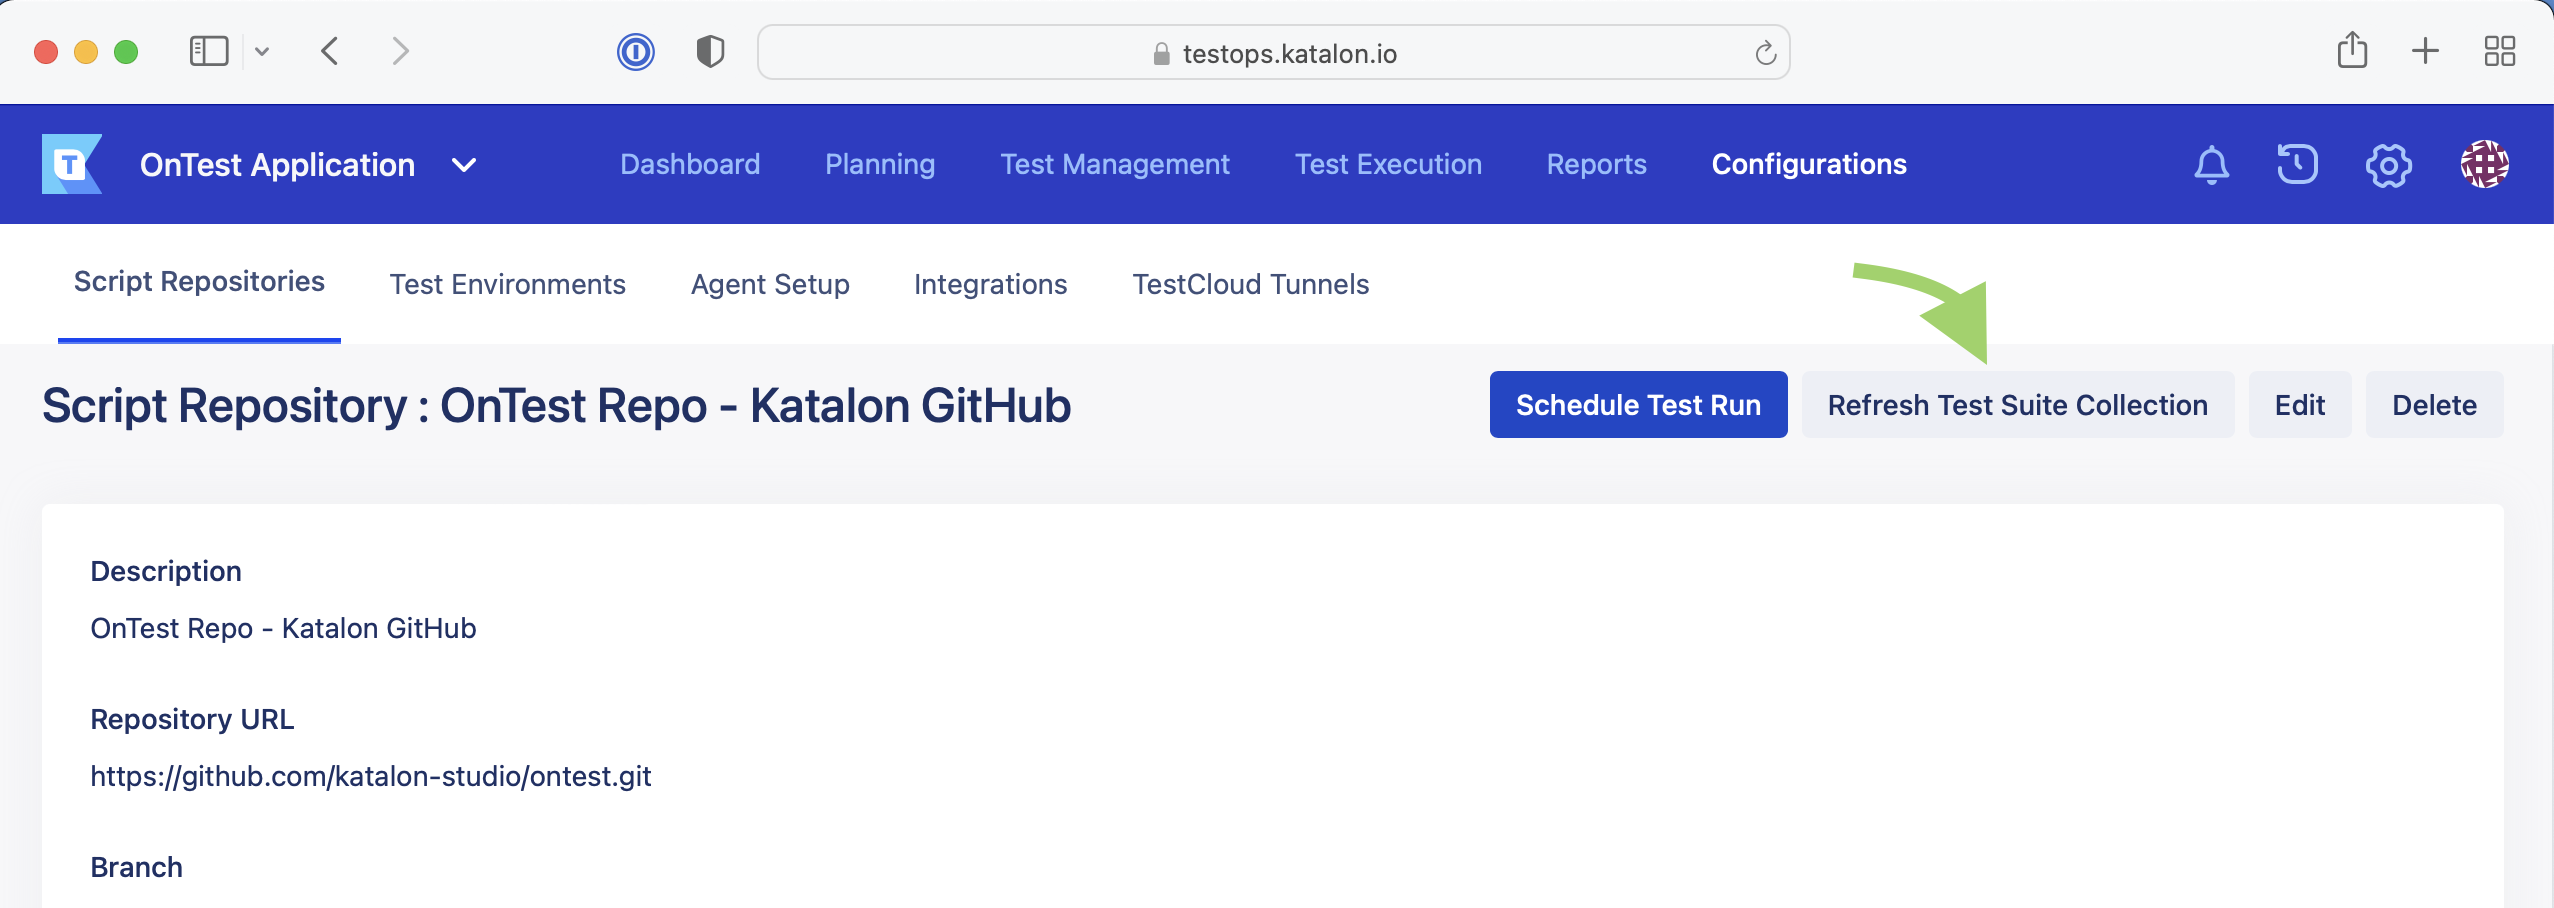2554x908 pixels.
Task: Click Refresh Test Suite Collection button
Action: pyautogui.click(x=2017, y=404)
